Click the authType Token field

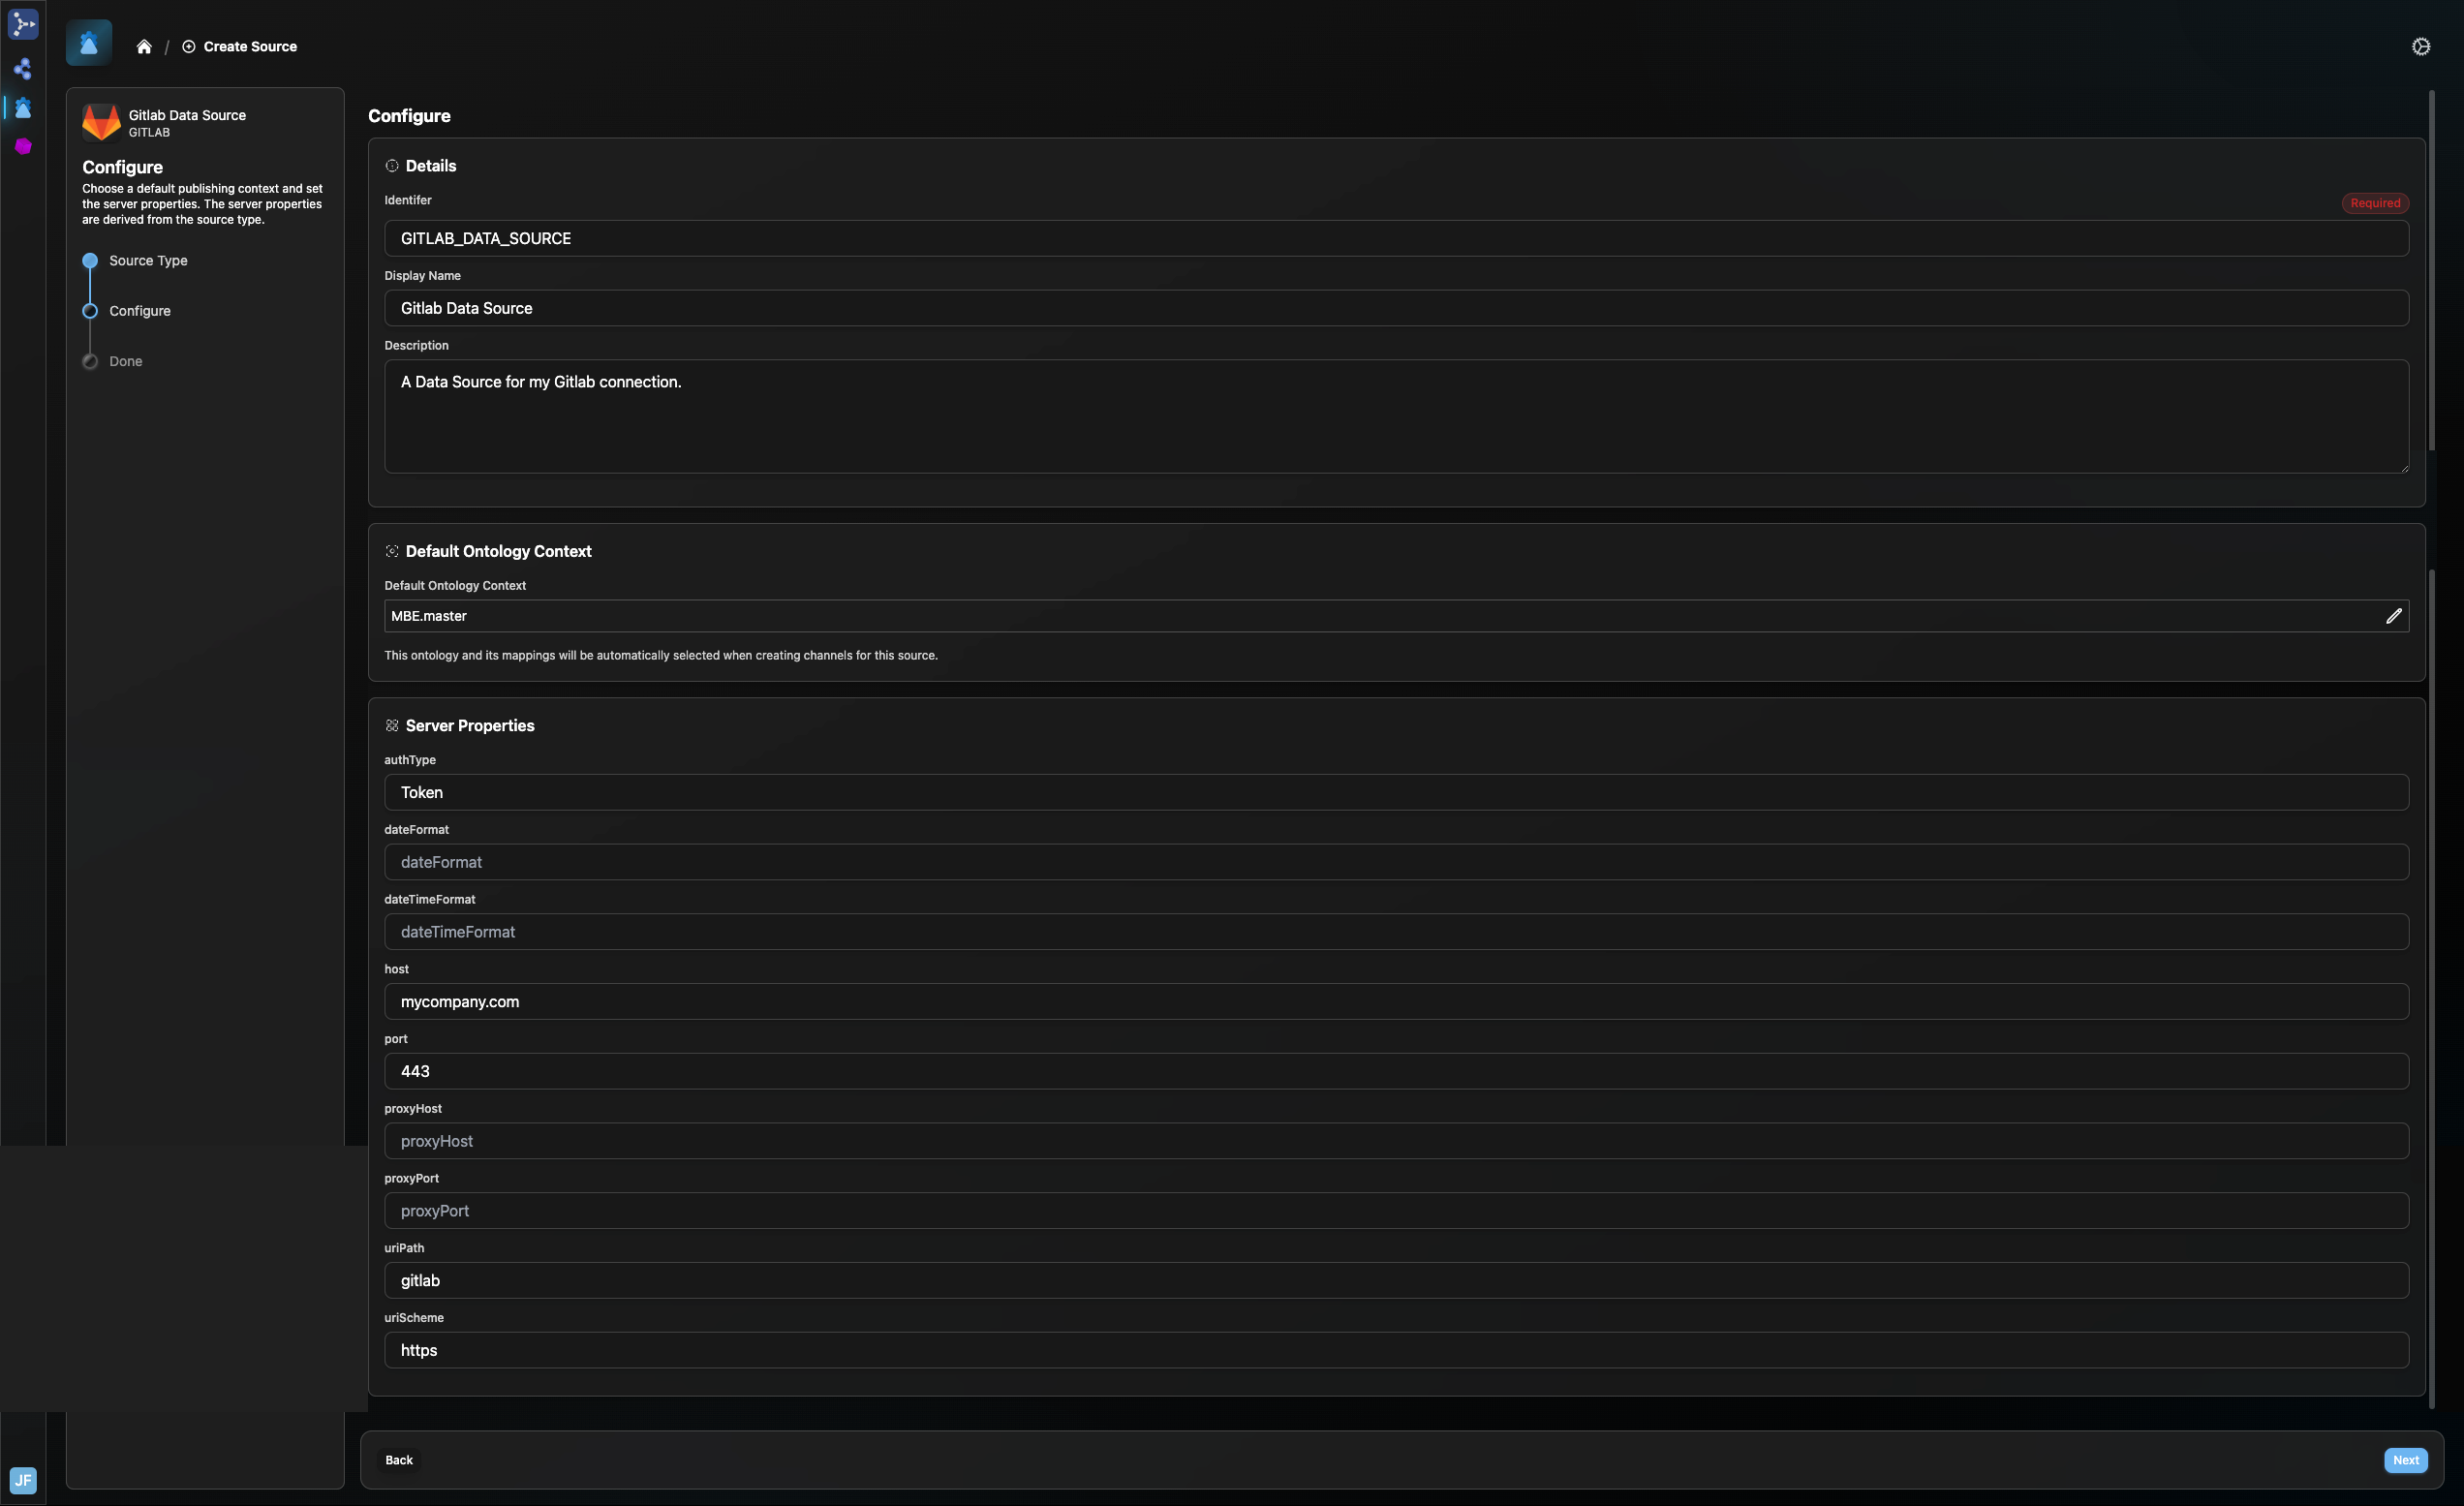(1395, 793)
